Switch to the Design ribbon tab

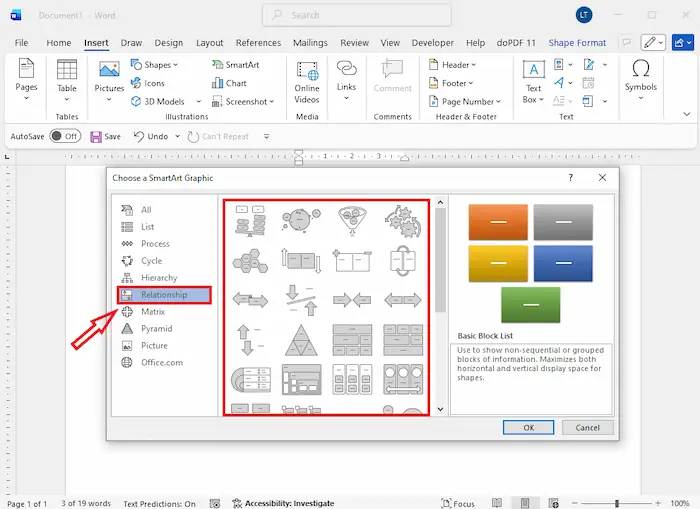(x=169, y=43)
